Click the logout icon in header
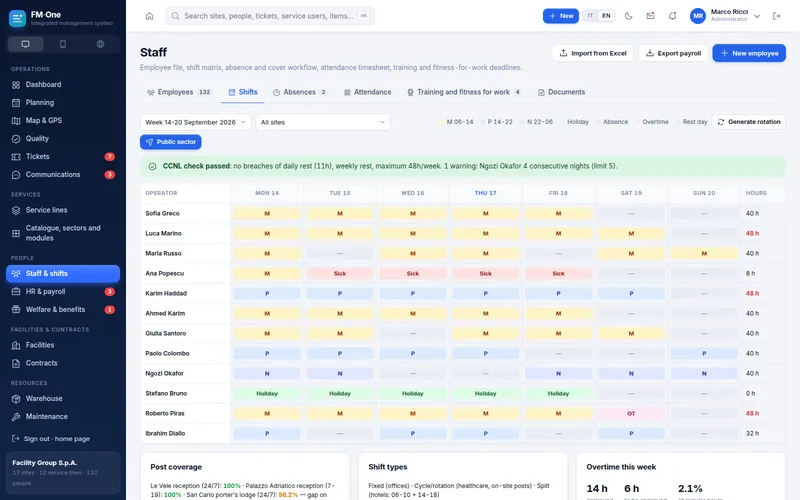 [x=777, y=16]
